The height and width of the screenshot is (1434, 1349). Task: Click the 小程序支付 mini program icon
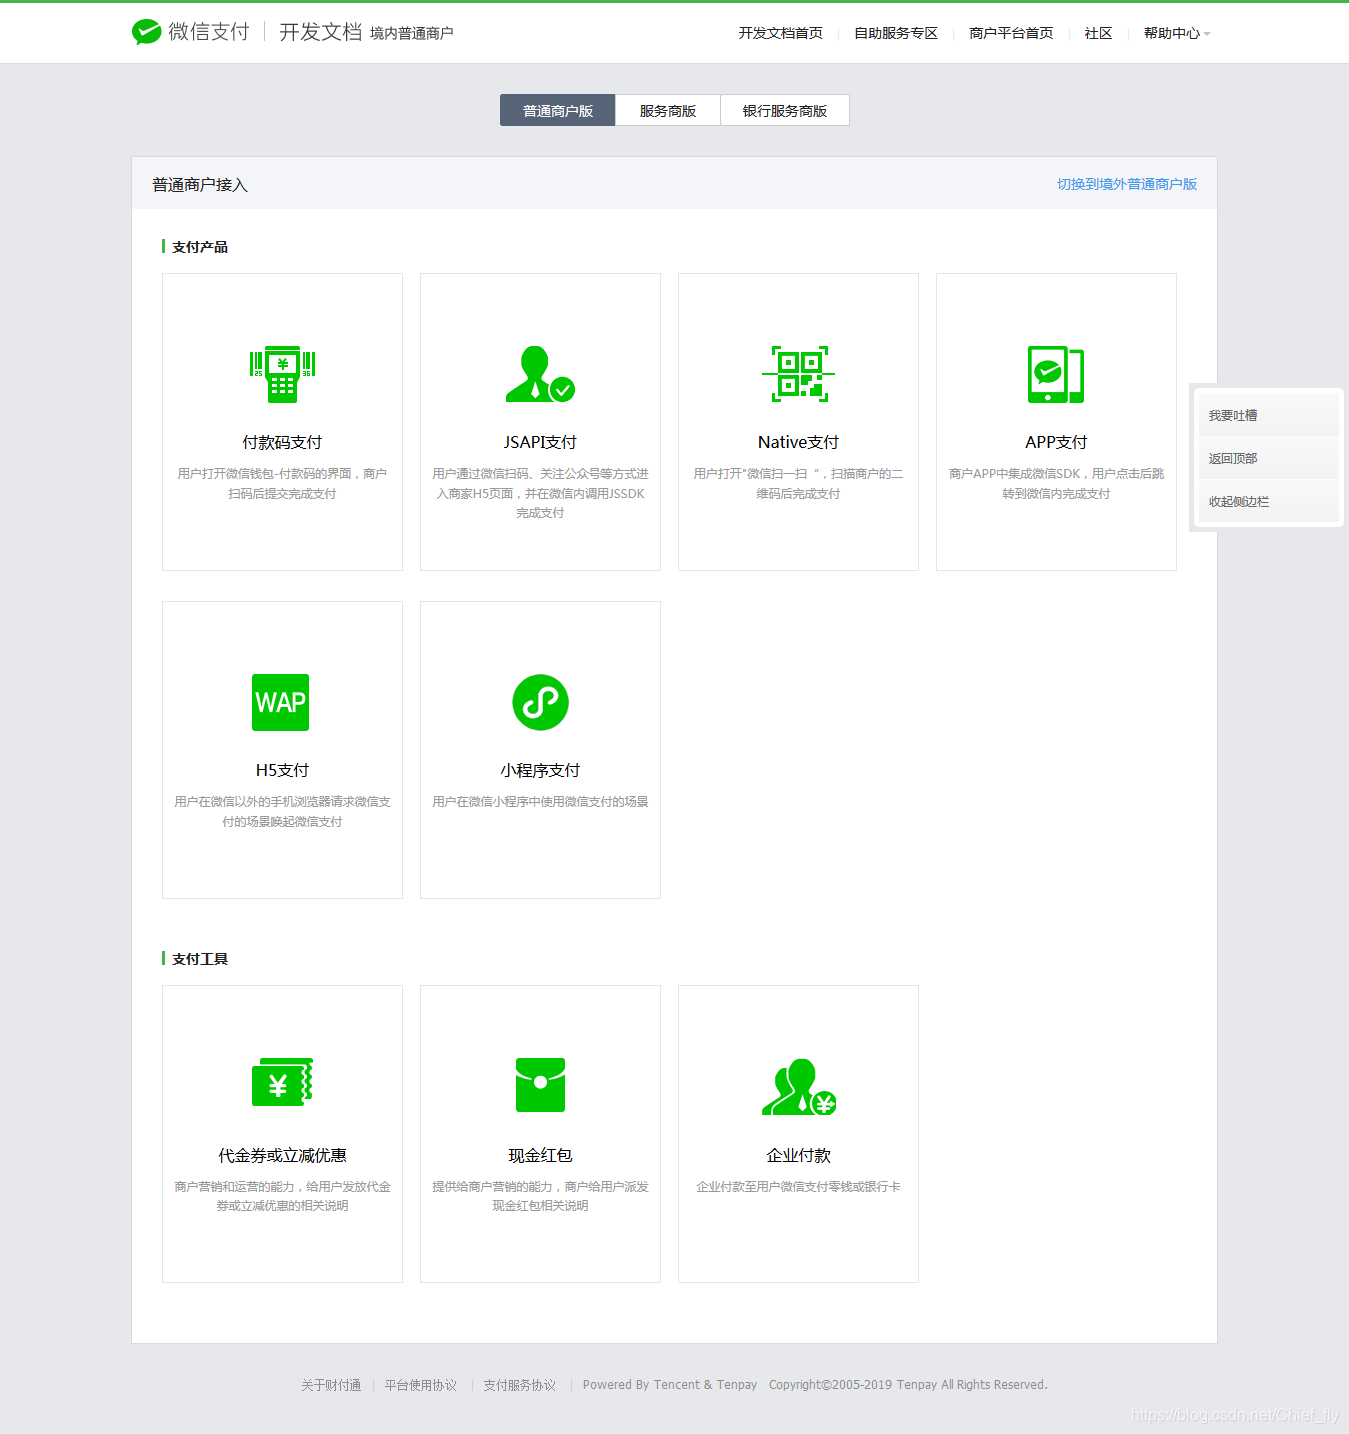[x=540, y=702]
